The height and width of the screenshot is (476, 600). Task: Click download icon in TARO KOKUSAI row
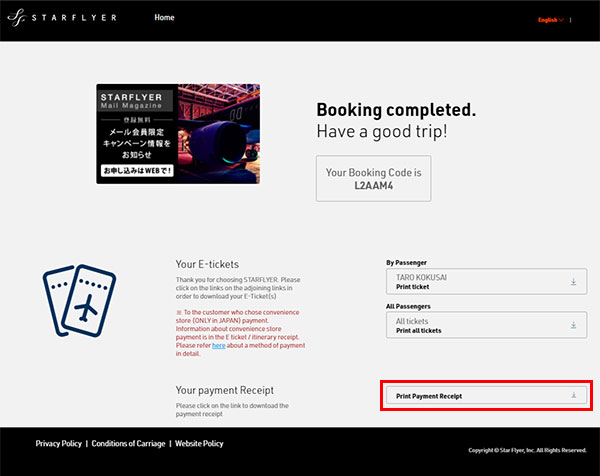pyautogui.click(x=573, y=283)
